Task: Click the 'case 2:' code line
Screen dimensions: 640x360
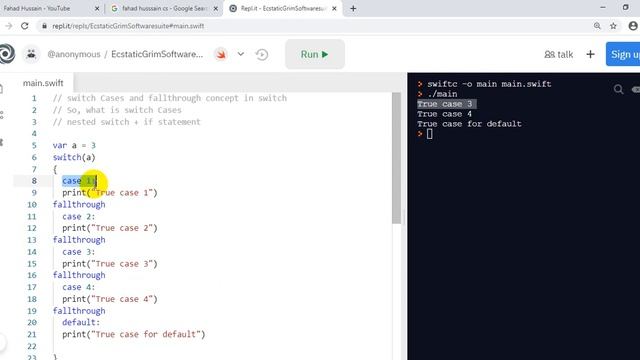Action: tap(78, 216)
